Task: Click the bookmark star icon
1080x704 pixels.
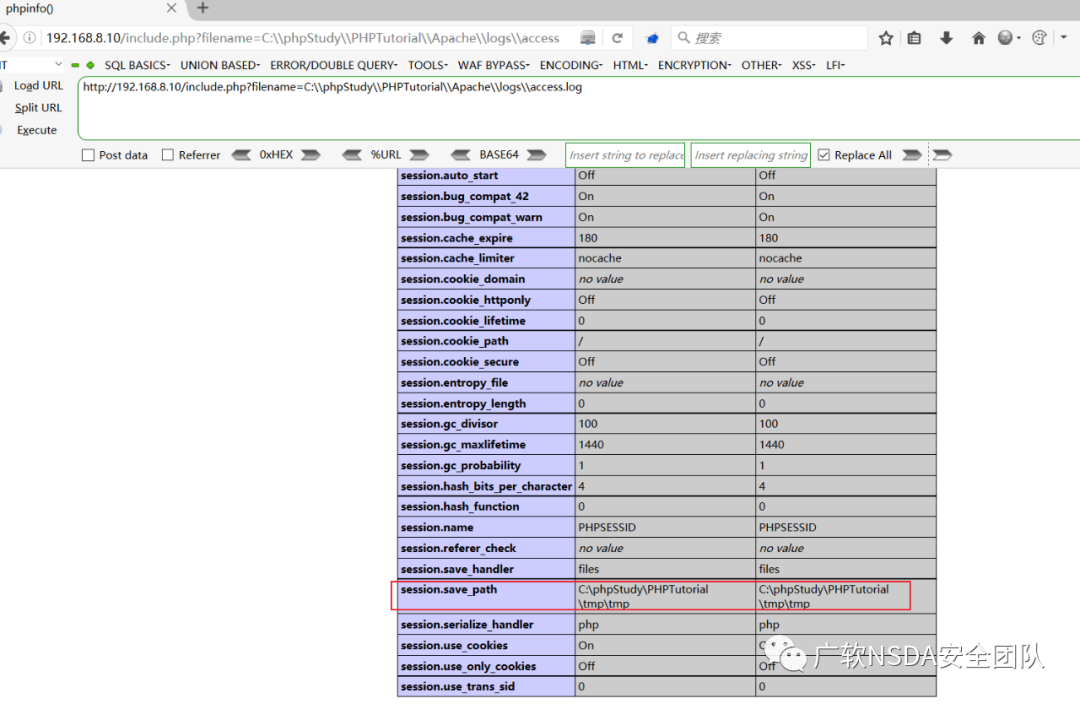Action: pyautogui.click(x=886, y=38)
